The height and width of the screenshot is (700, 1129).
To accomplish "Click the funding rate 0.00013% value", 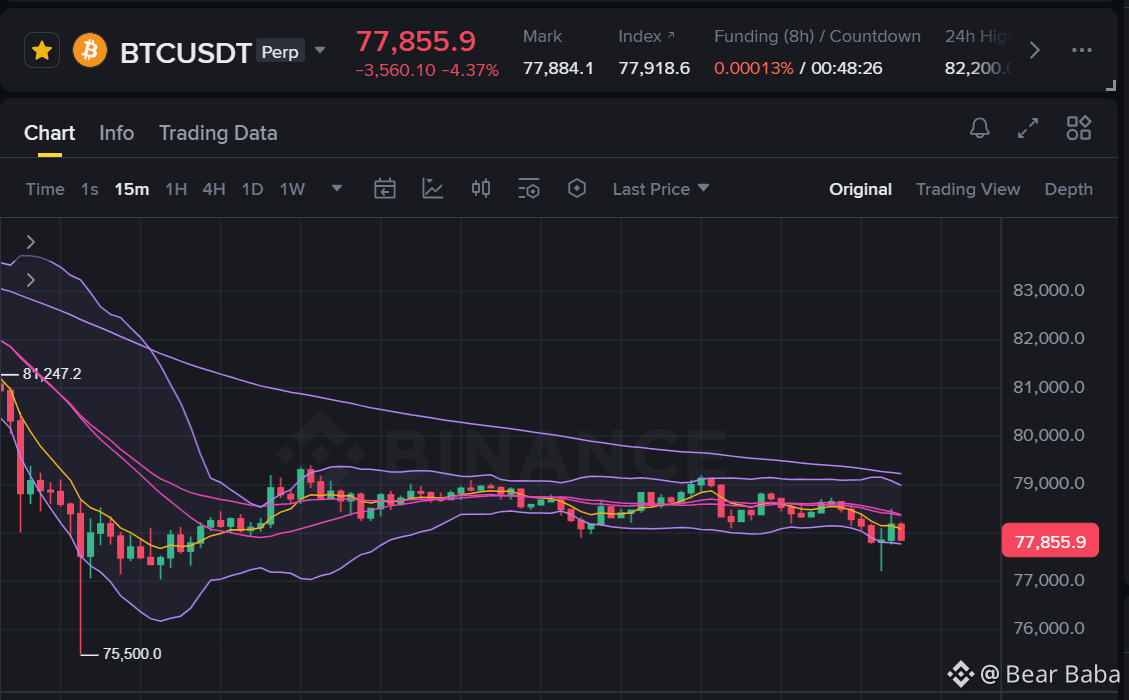I will pyautogui.click(x=754, y=68).
